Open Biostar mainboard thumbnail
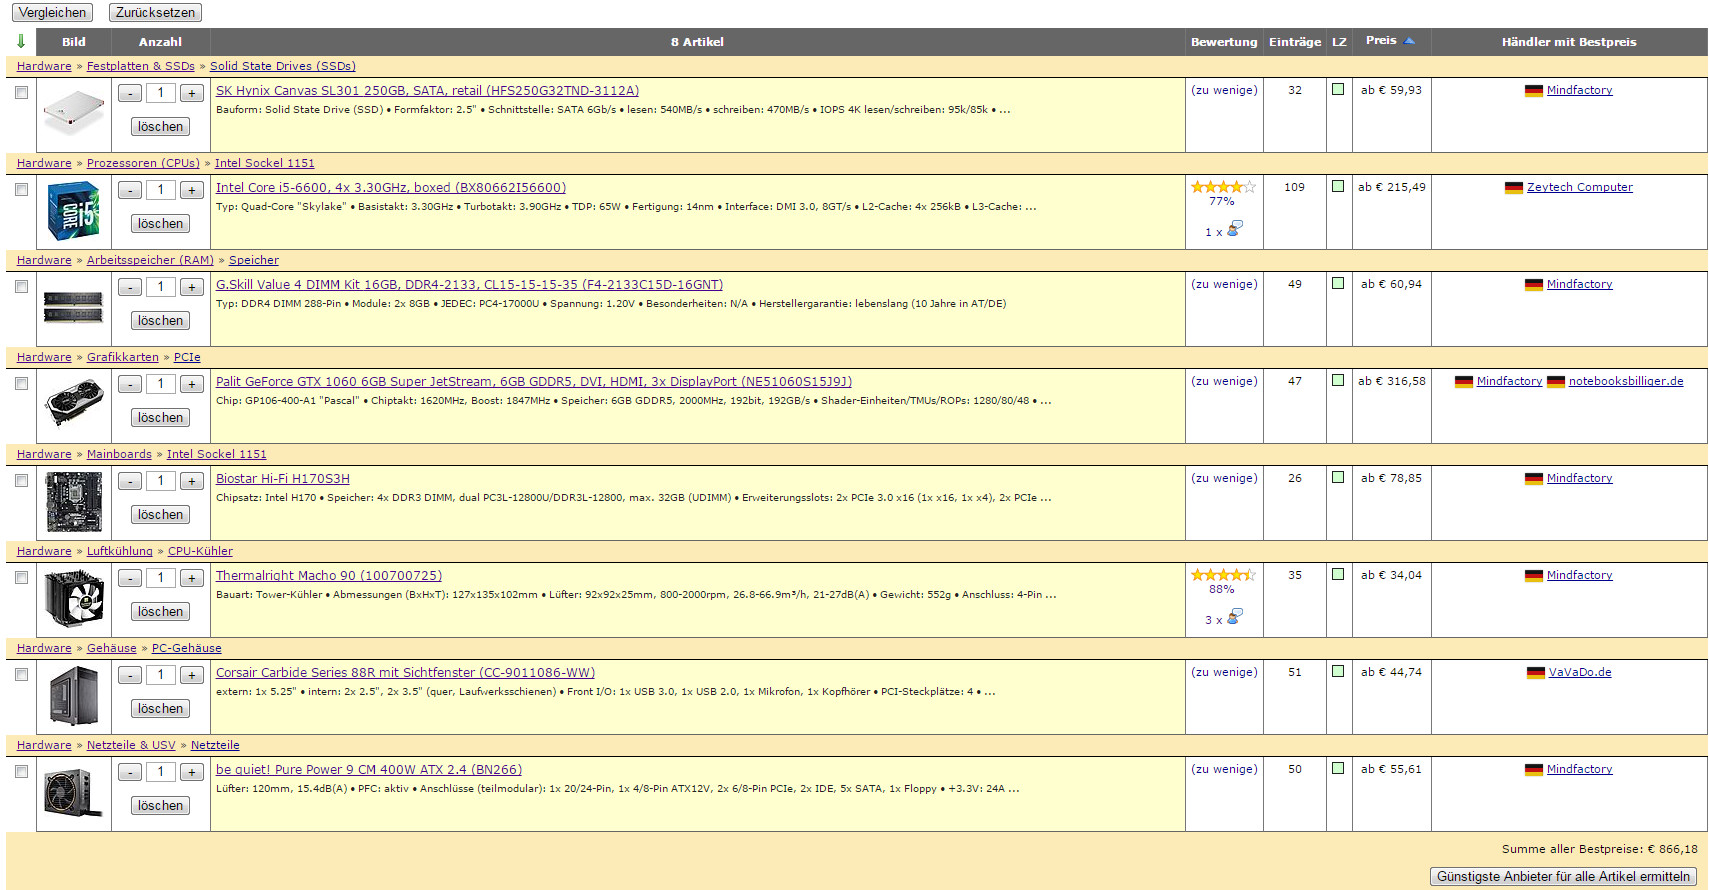The width and height of the screenshot is (1709, 890). 74,502
